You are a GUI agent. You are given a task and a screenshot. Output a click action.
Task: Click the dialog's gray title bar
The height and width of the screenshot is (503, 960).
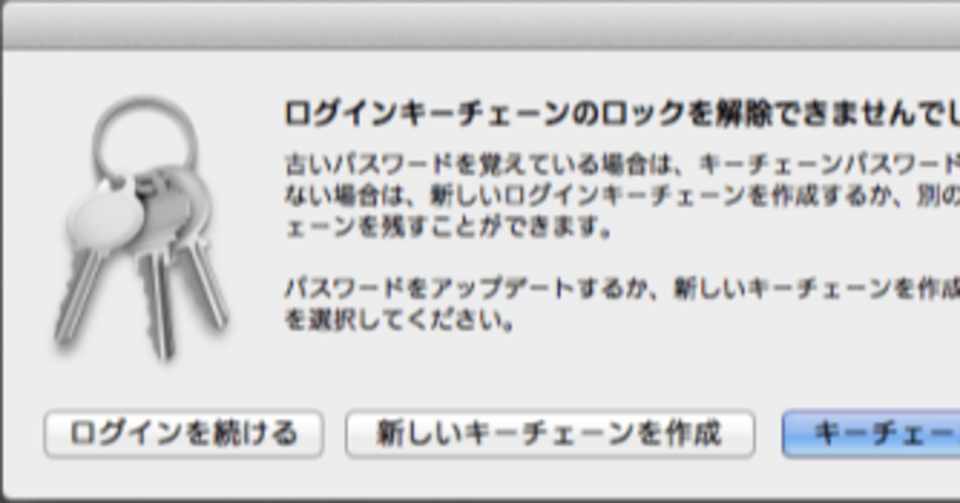(x=482, y=24)
